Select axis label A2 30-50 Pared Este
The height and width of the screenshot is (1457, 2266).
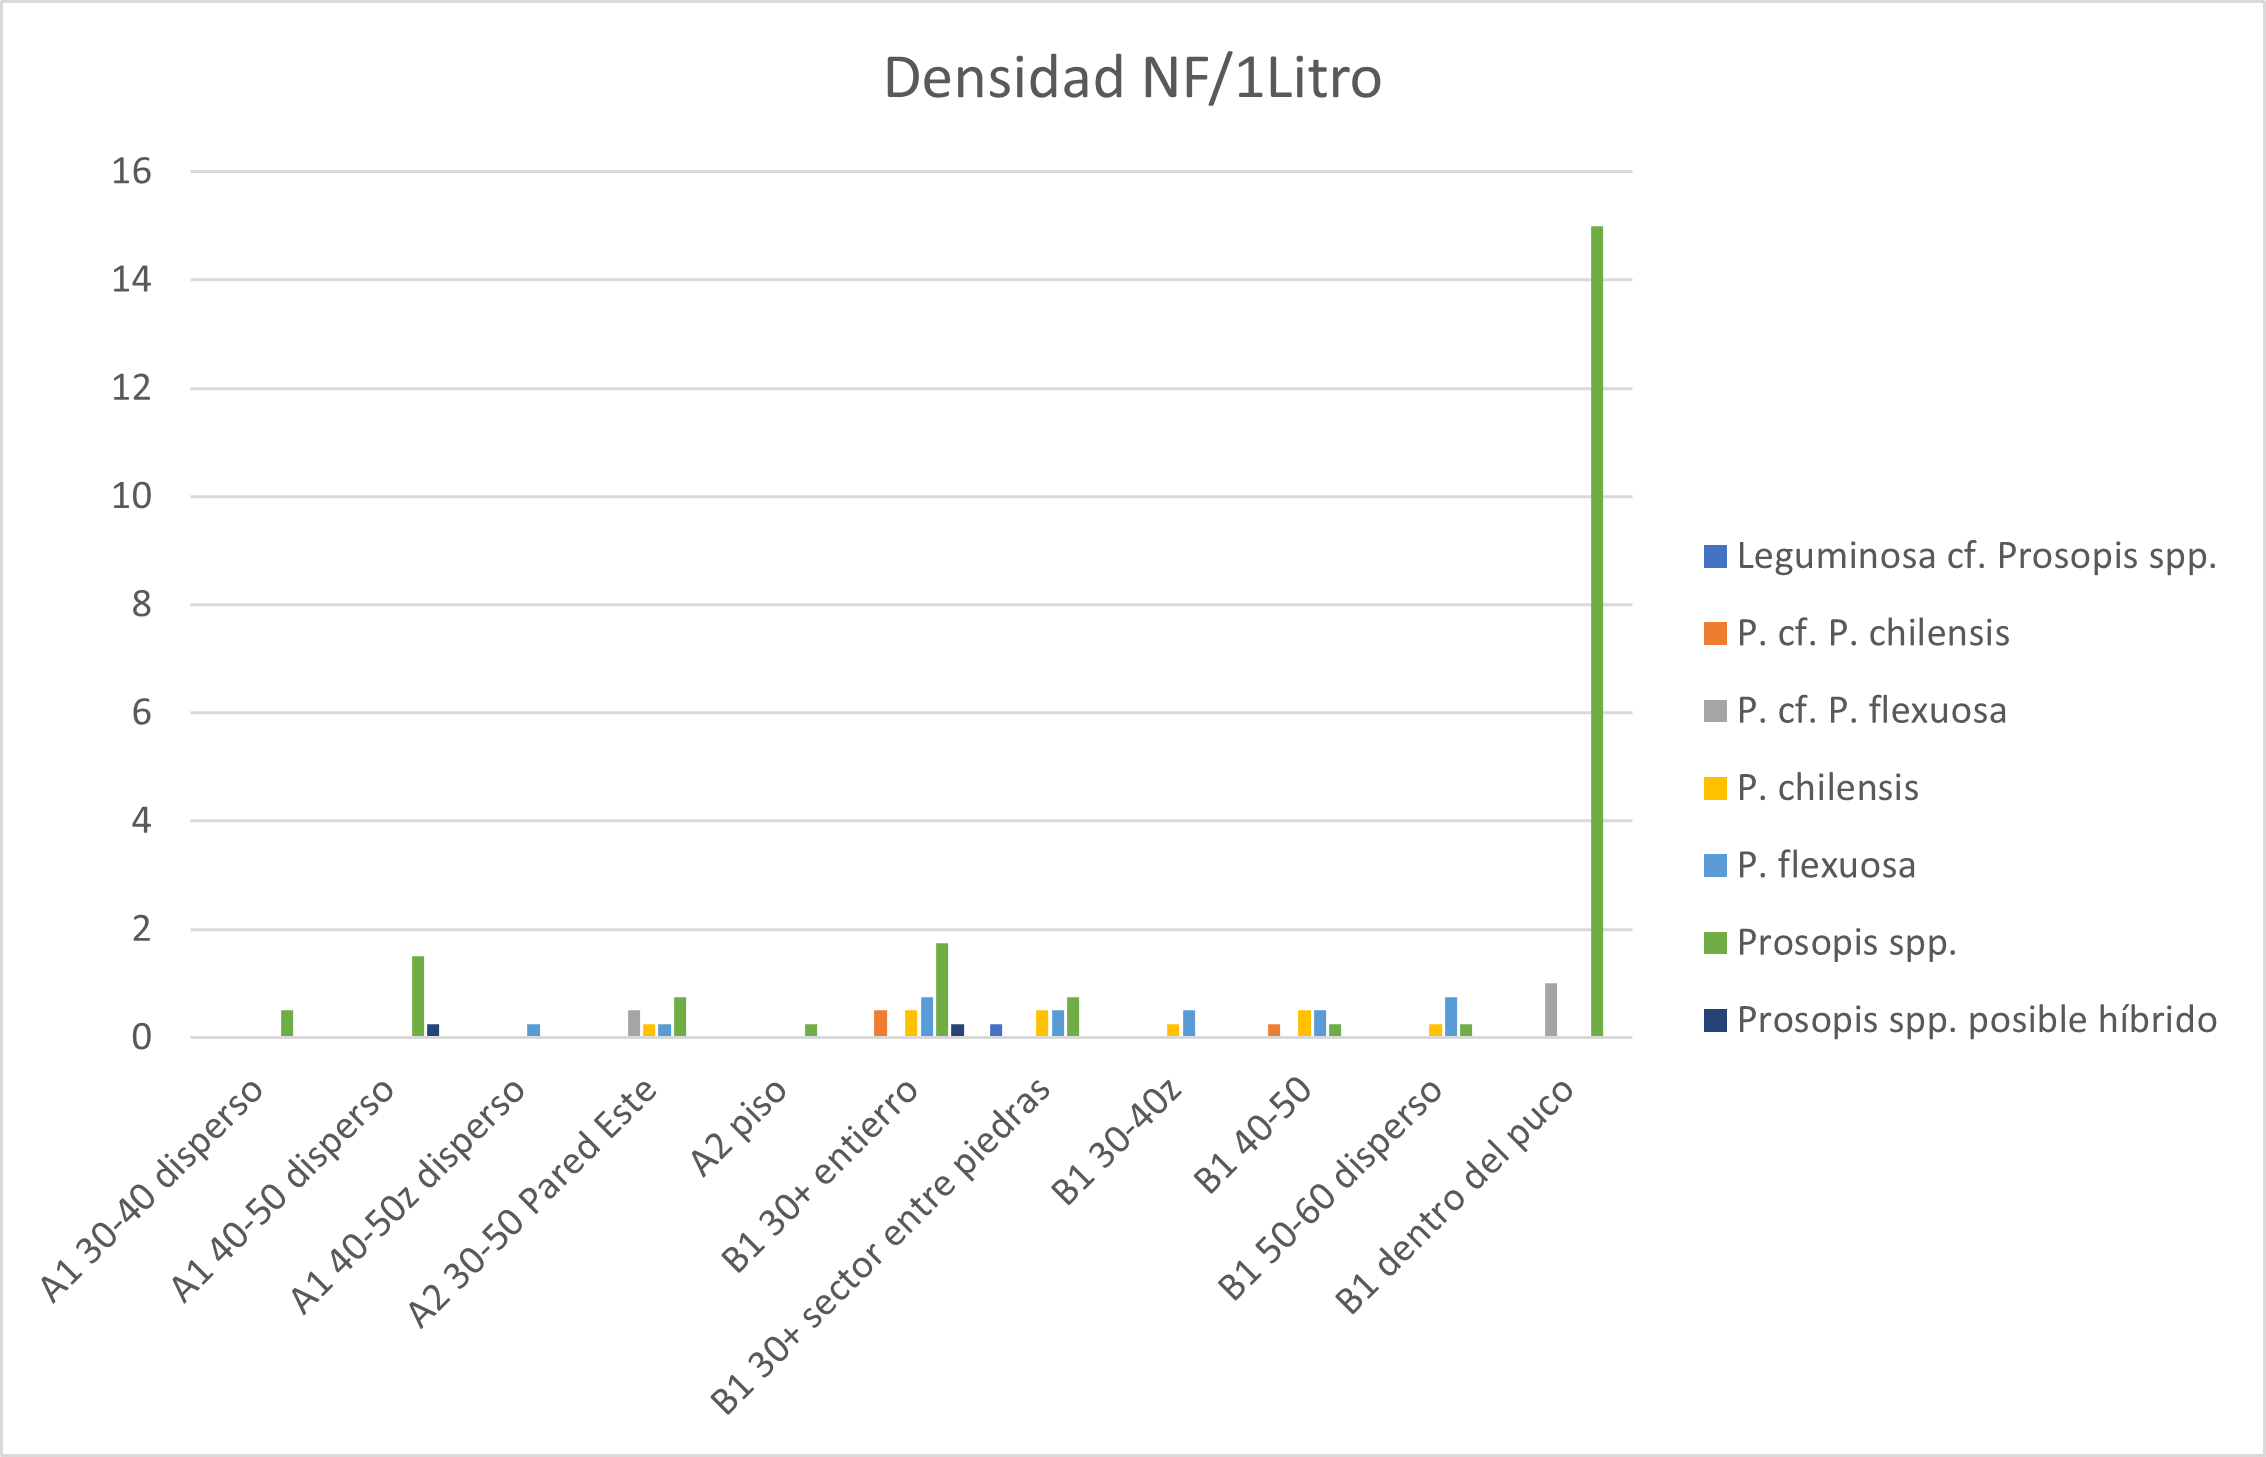click(x=534, y=1203)
